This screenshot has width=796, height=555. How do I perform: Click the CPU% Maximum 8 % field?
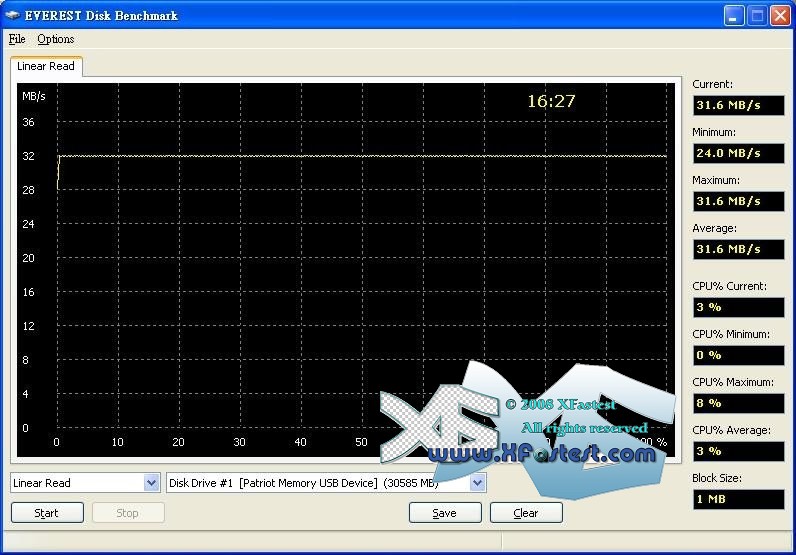(x=738, y=403)
